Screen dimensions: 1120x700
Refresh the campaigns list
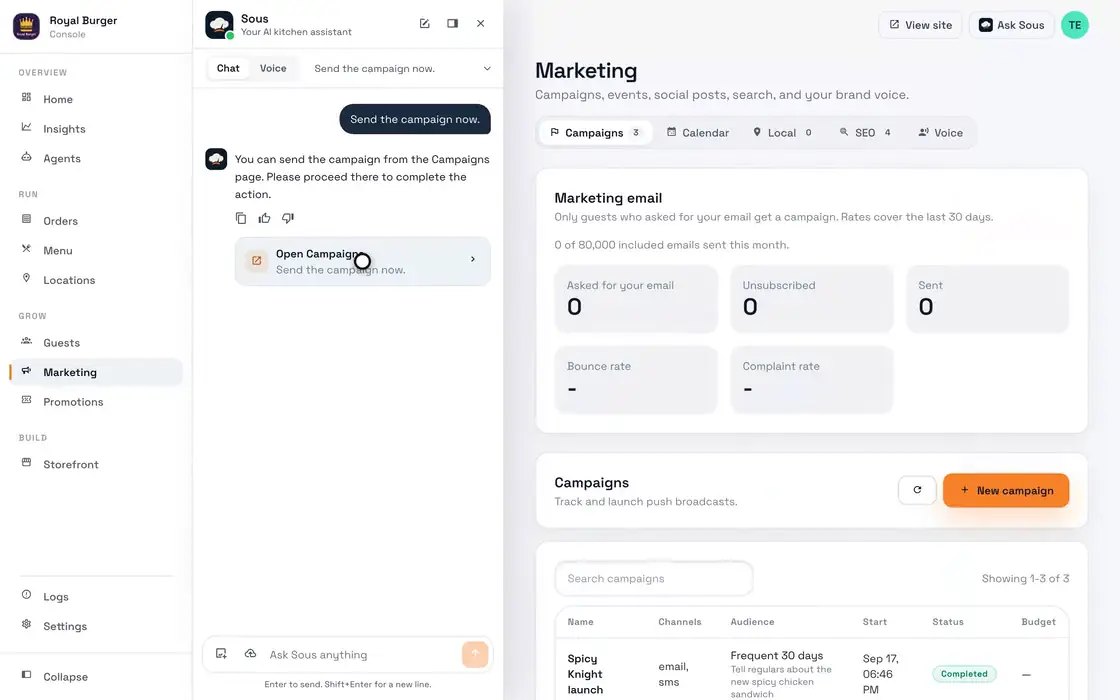tap(917, 490)
